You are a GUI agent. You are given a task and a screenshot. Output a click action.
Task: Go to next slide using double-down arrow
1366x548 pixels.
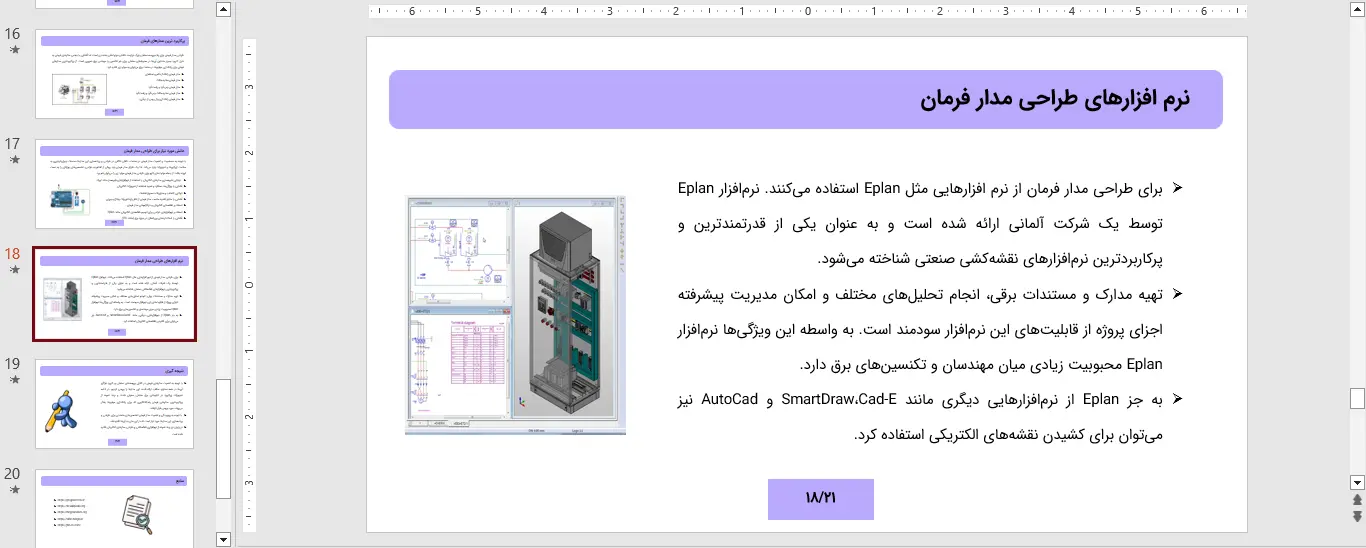[x=1357, y=516]
